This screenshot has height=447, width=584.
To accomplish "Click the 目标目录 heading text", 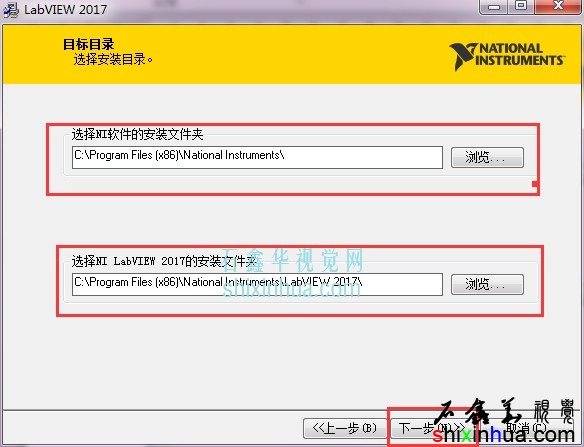I will [89, 44].
